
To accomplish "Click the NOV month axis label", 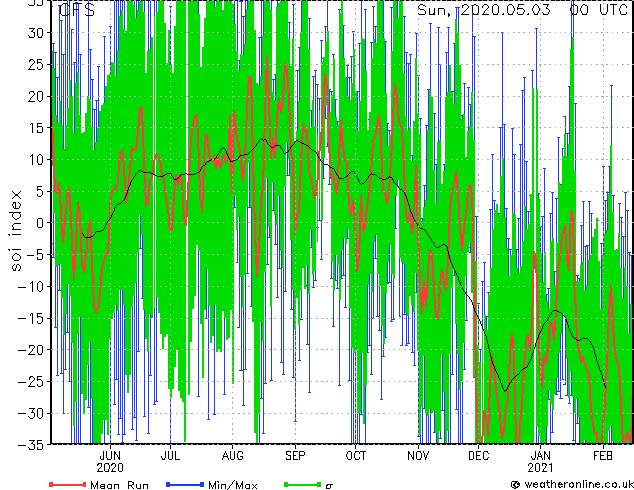I will pos(418,456).
